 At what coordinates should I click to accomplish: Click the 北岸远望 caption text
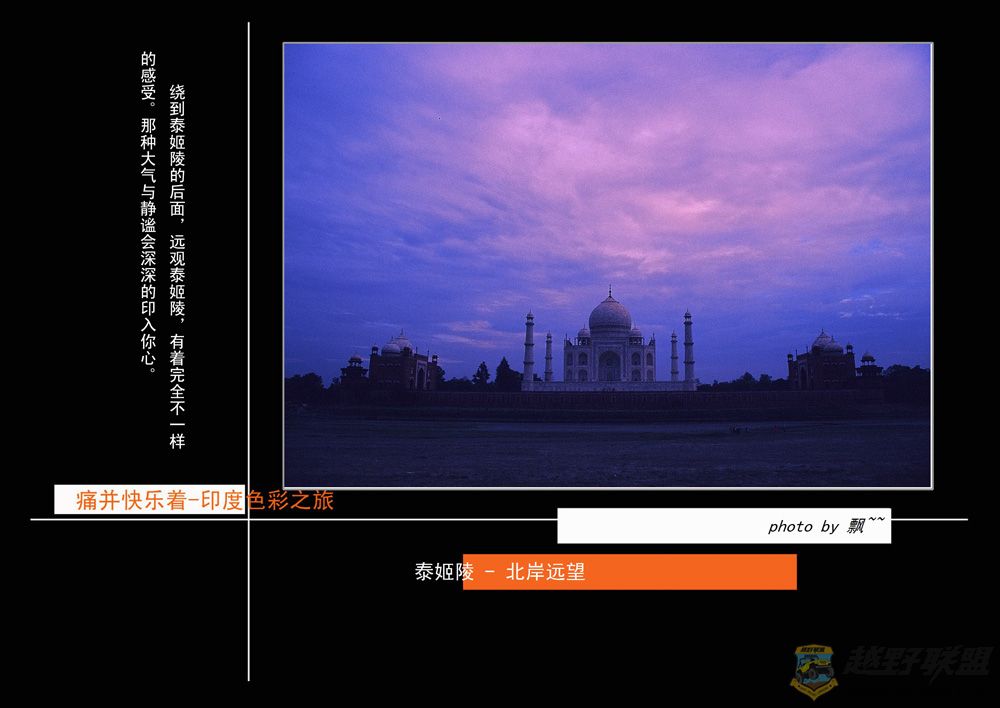545,572
